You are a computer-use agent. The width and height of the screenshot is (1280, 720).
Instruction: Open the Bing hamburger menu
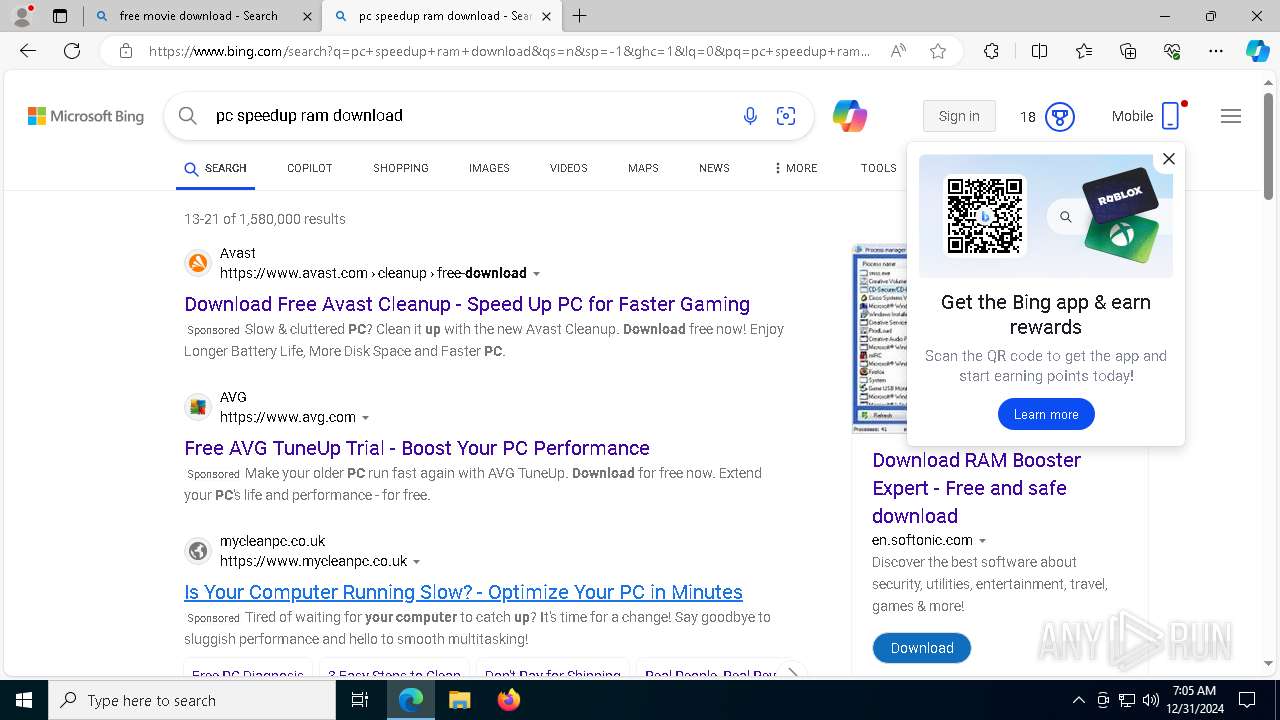click(1231, 116)
